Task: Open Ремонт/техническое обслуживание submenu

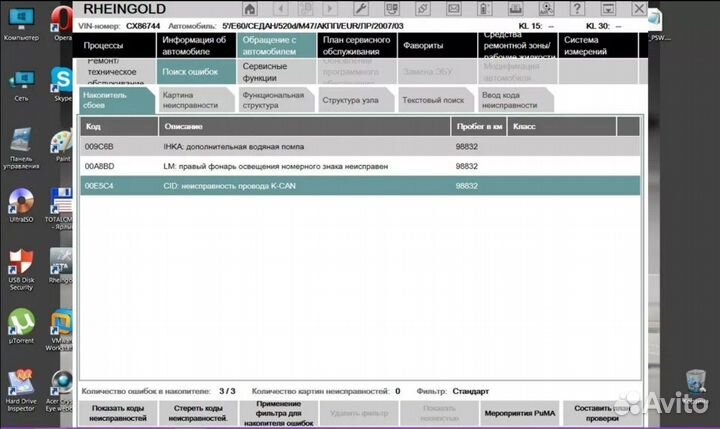Action: (114, 72)
